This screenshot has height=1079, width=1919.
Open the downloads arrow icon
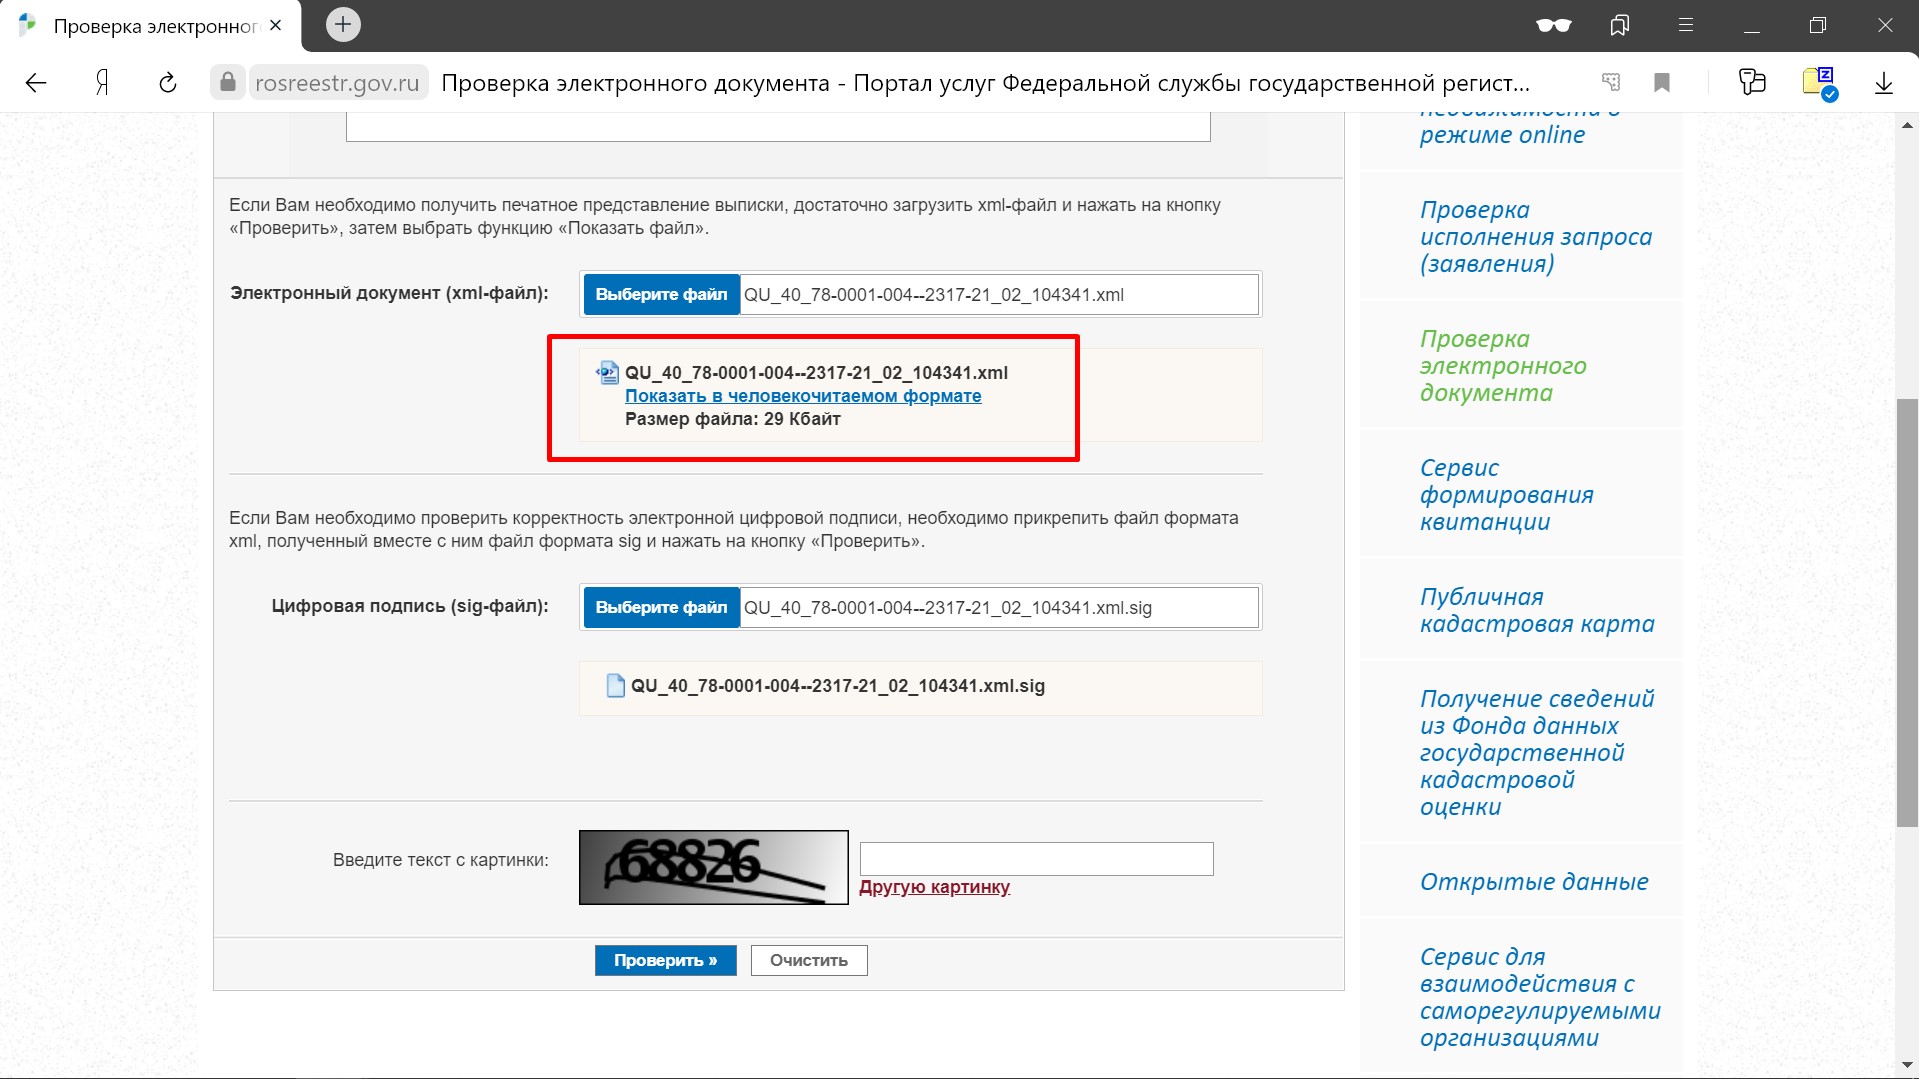coord(1884,83)
